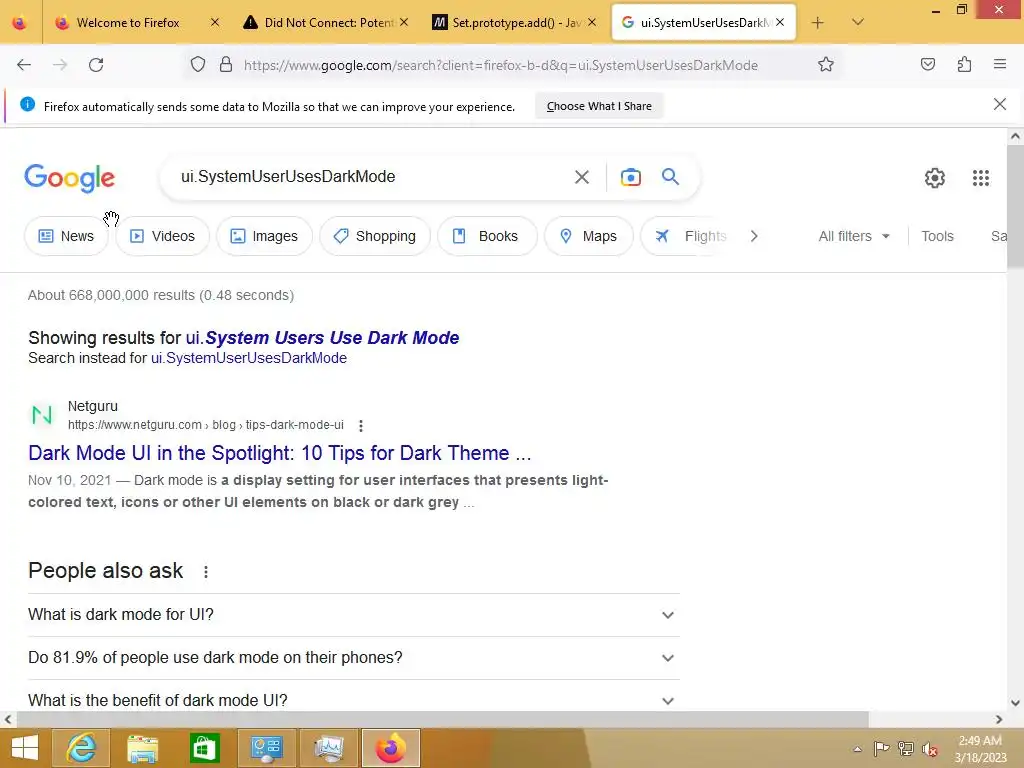Open the Extensions puzzle icon
Viewport: 1024px width, 768px height.
pyautogui.click(x=964, y=65)
